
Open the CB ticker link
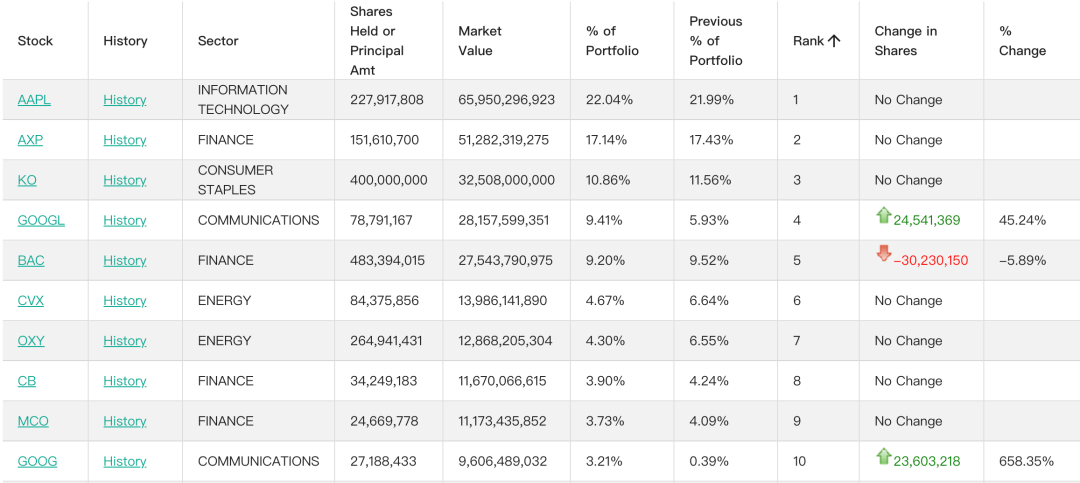[x=27, y=381]
